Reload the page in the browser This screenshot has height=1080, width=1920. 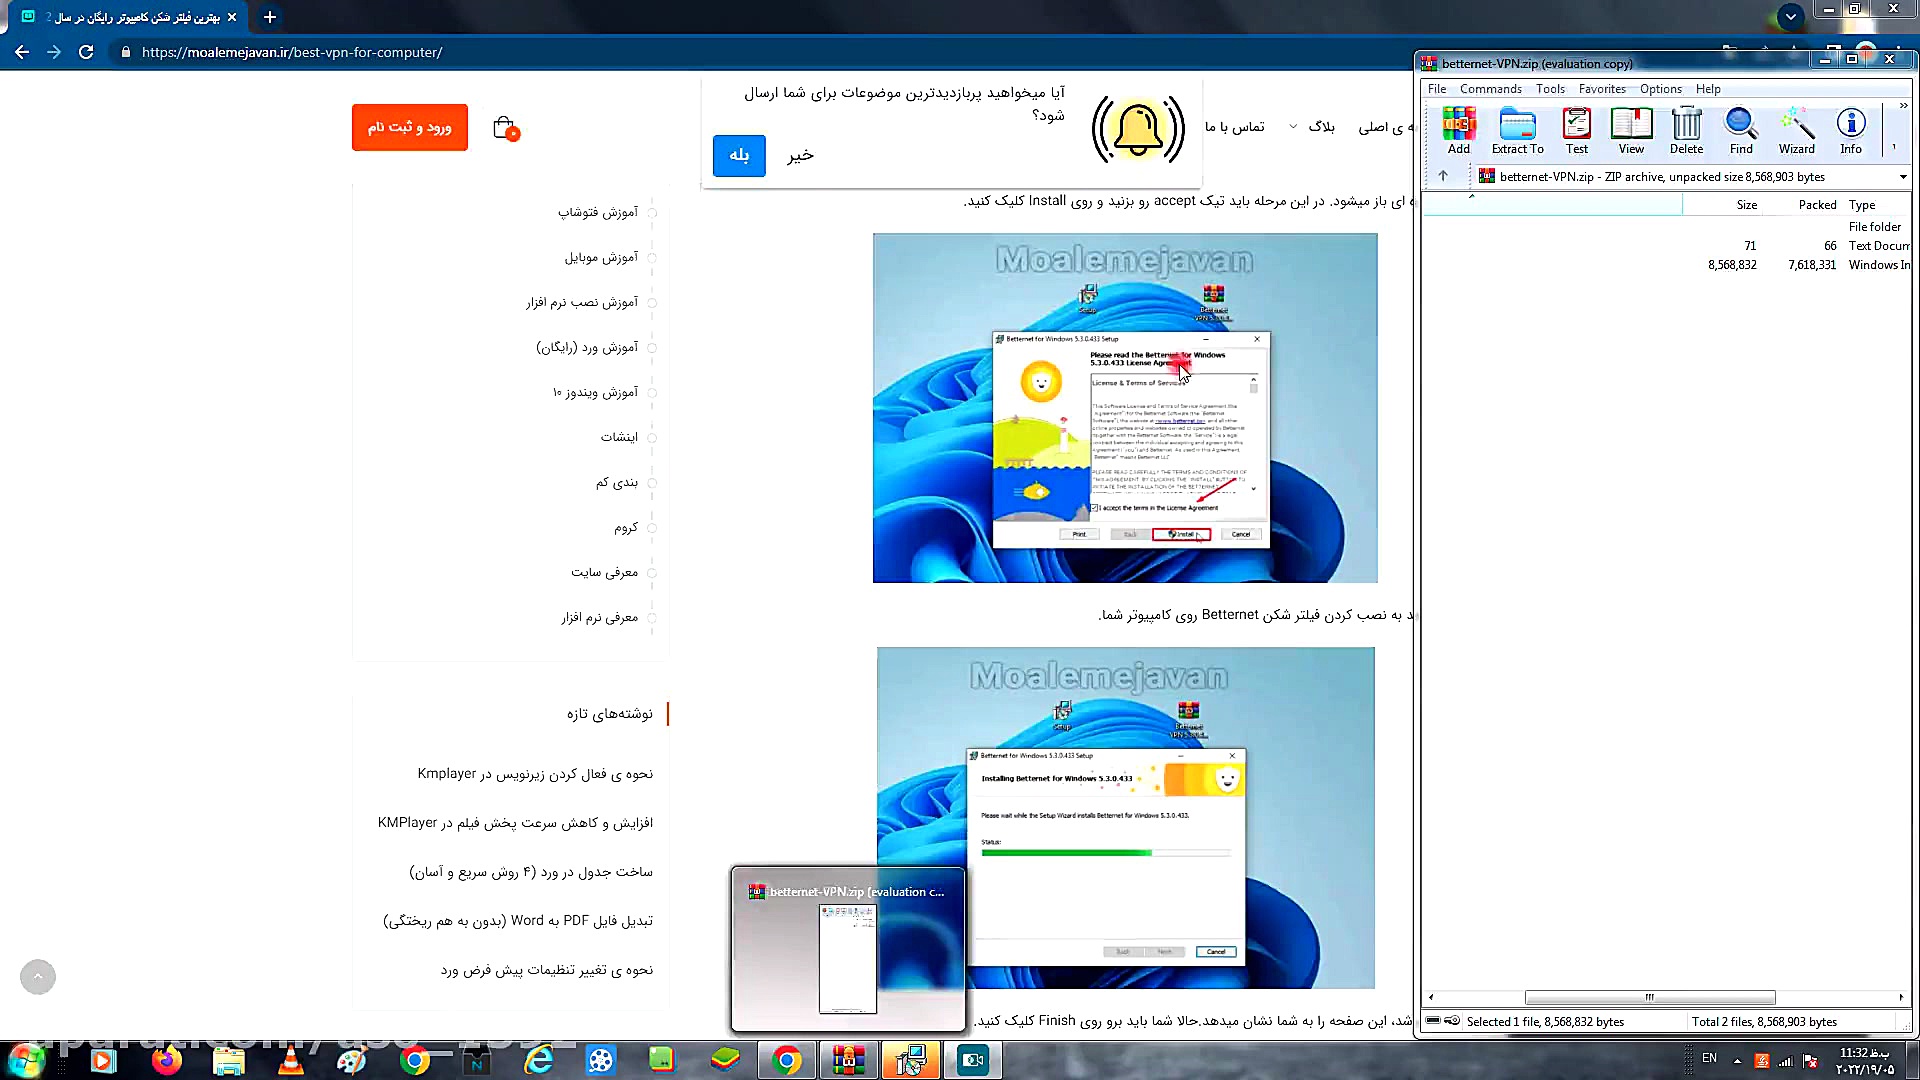coord(86,52)
